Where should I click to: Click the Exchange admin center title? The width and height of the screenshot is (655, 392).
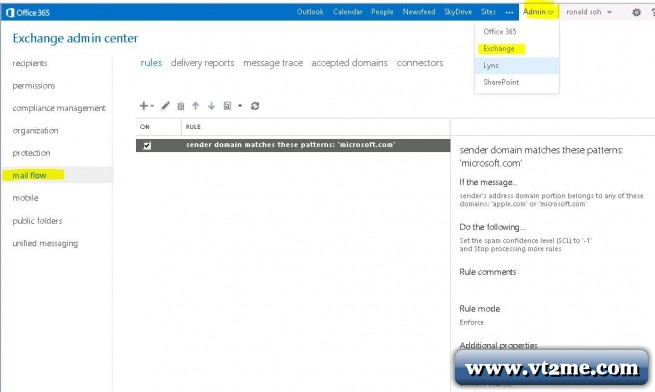pos(75,38)
